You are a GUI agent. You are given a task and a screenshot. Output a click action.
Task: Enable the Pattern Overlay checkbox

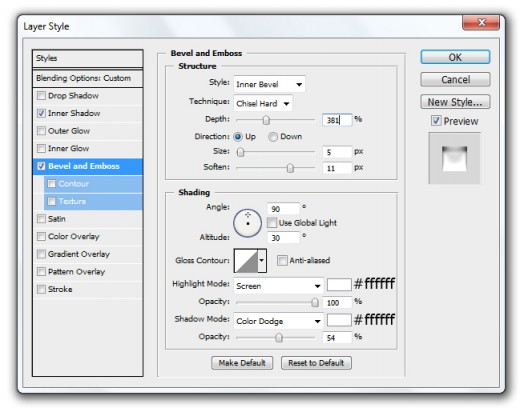pyautogui.click(x=41, y=272)
